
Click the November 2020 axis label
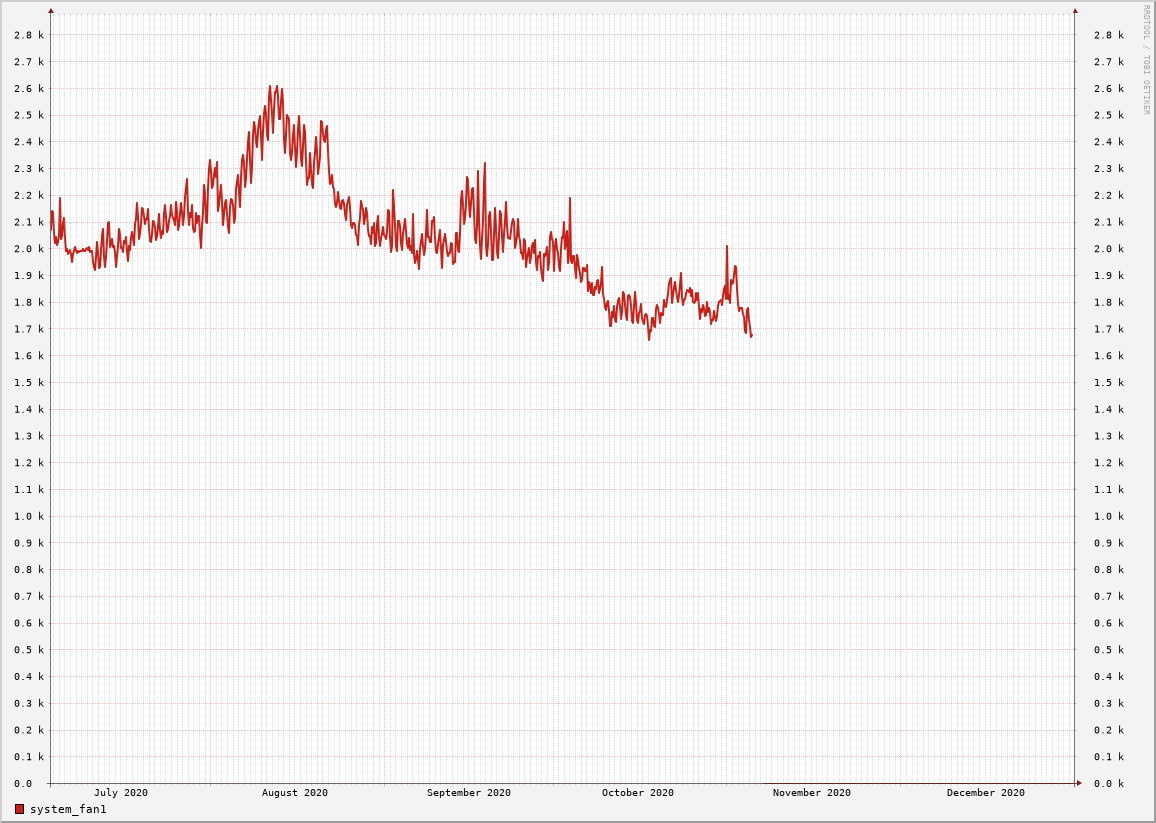(811, 793)
